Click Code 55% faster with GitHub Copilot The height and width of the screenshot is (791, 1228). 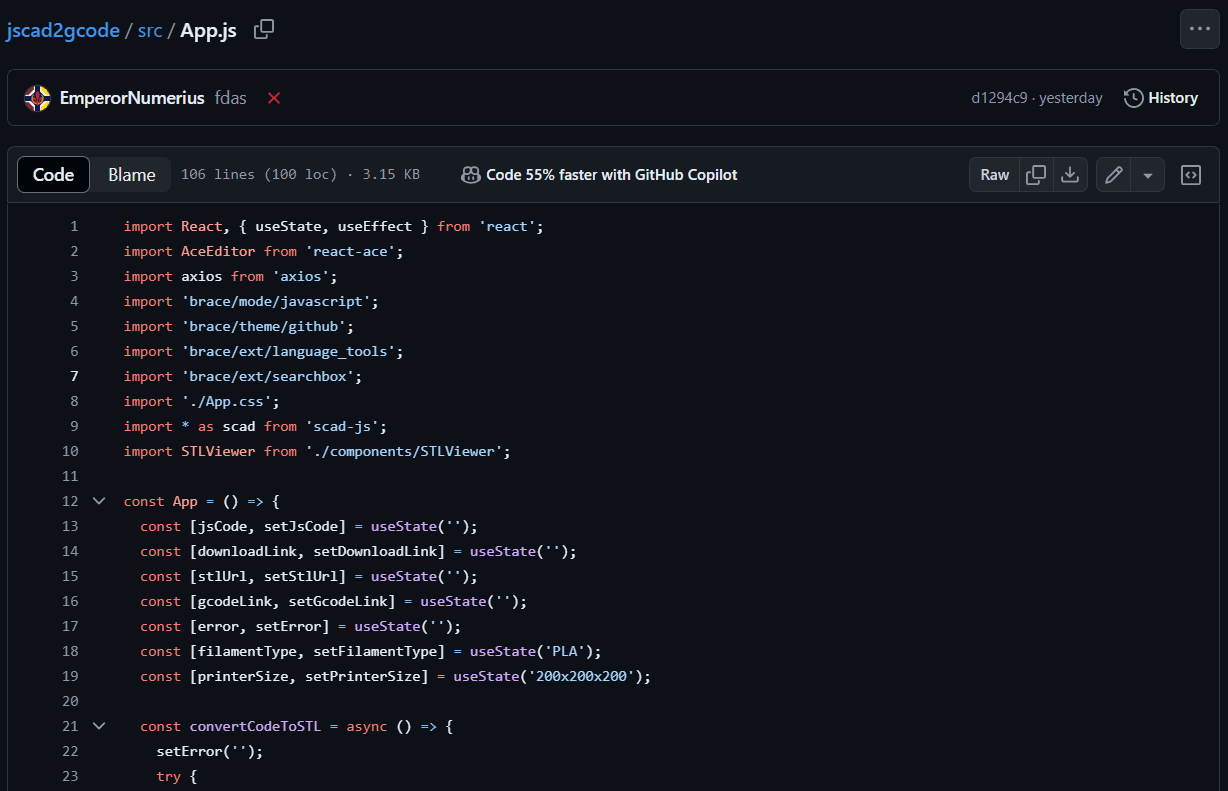pos(612,175)
